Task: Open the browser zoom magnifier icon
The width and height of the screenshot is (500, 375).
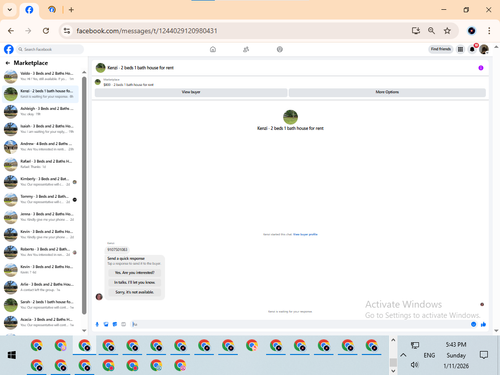Action: coord(431,31)
